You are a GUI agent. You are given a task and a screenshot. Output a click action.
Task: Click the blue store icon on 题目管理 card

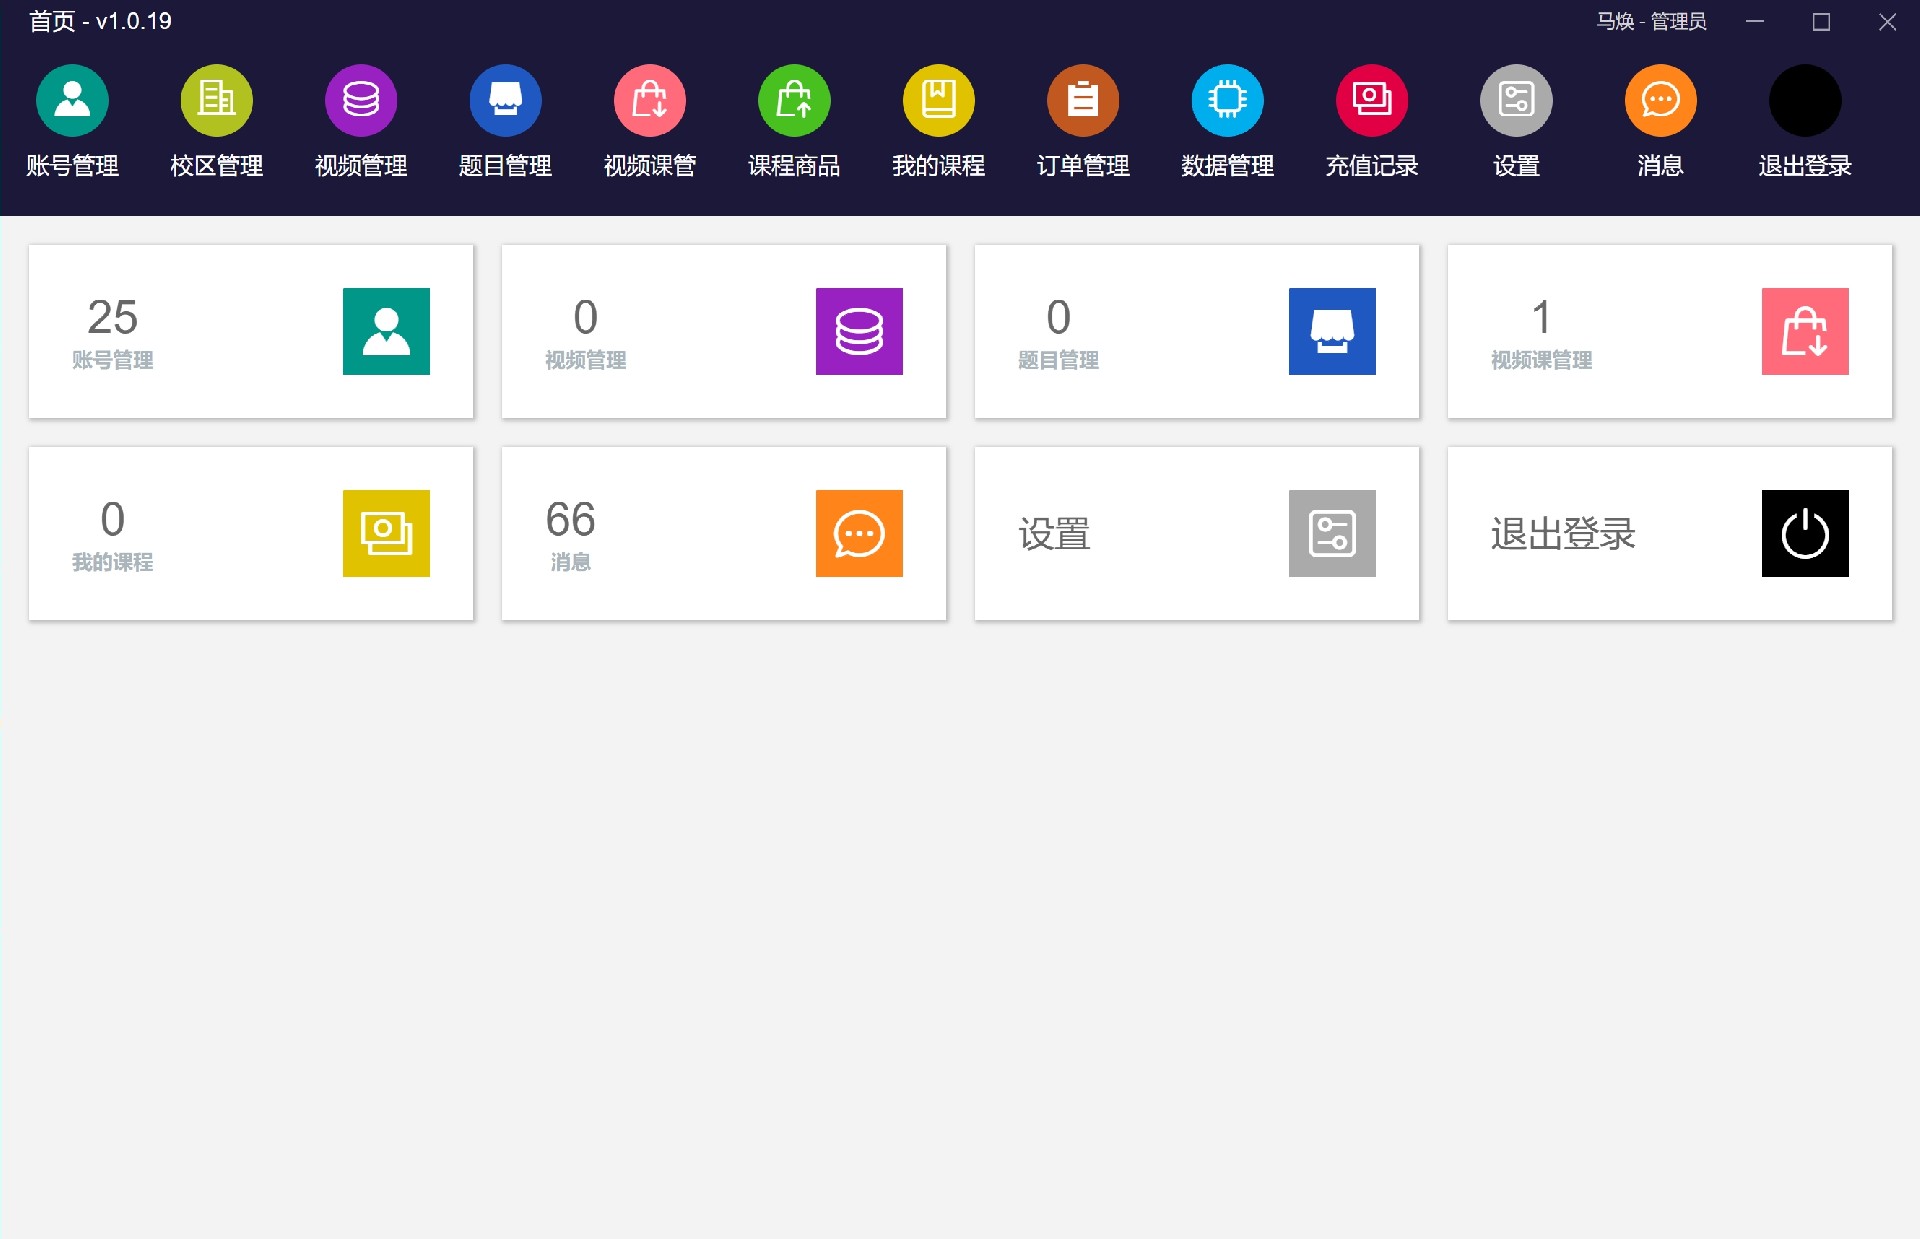1332,331
